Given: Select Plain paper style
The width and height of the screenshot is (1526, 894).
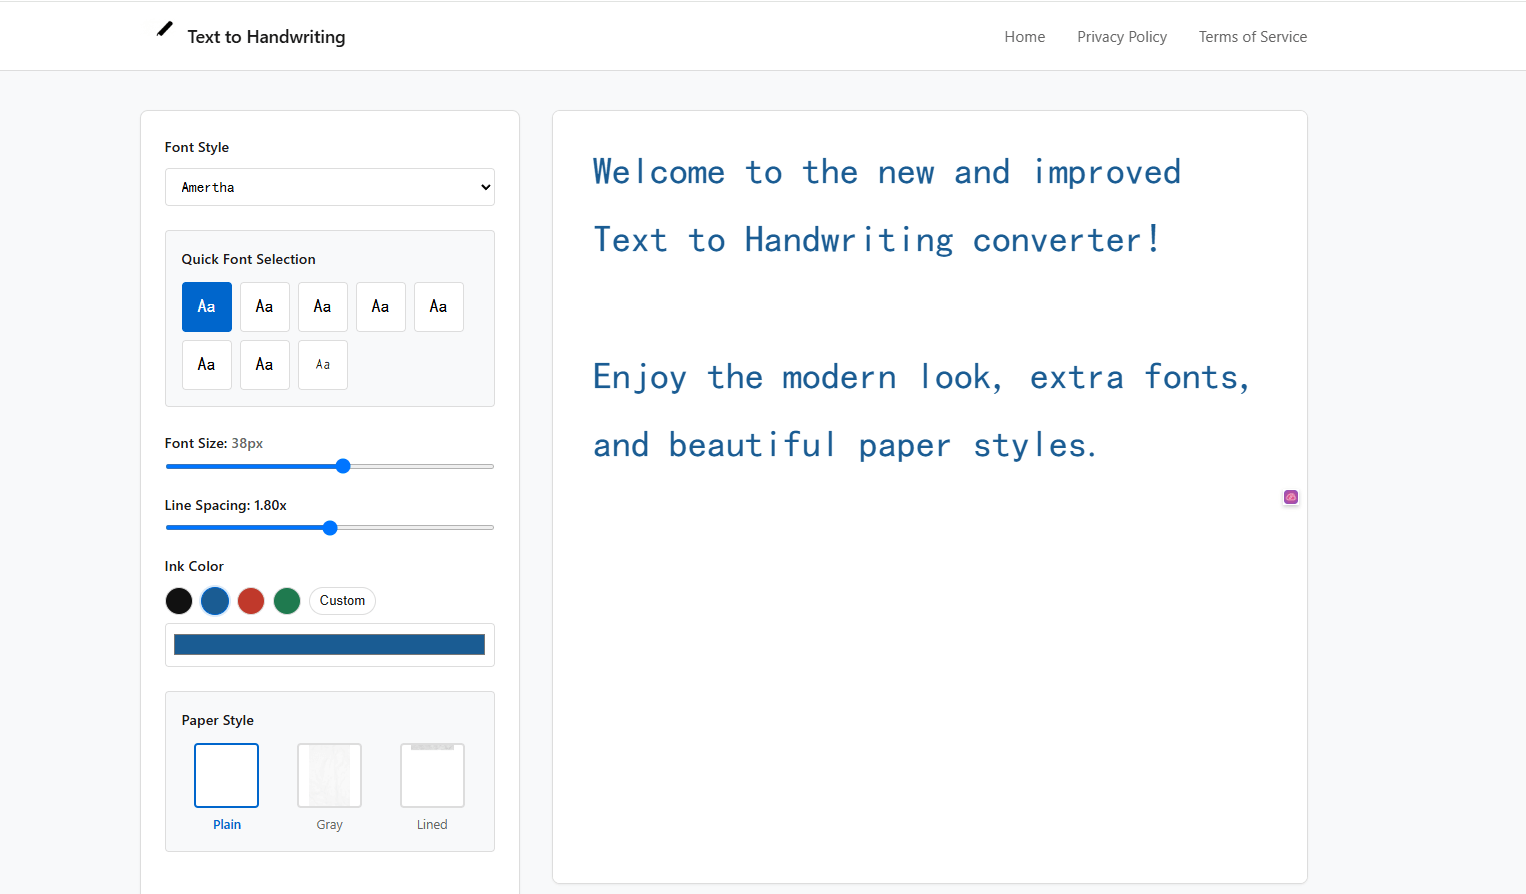Looking at the screenshot, I should 227,776.
